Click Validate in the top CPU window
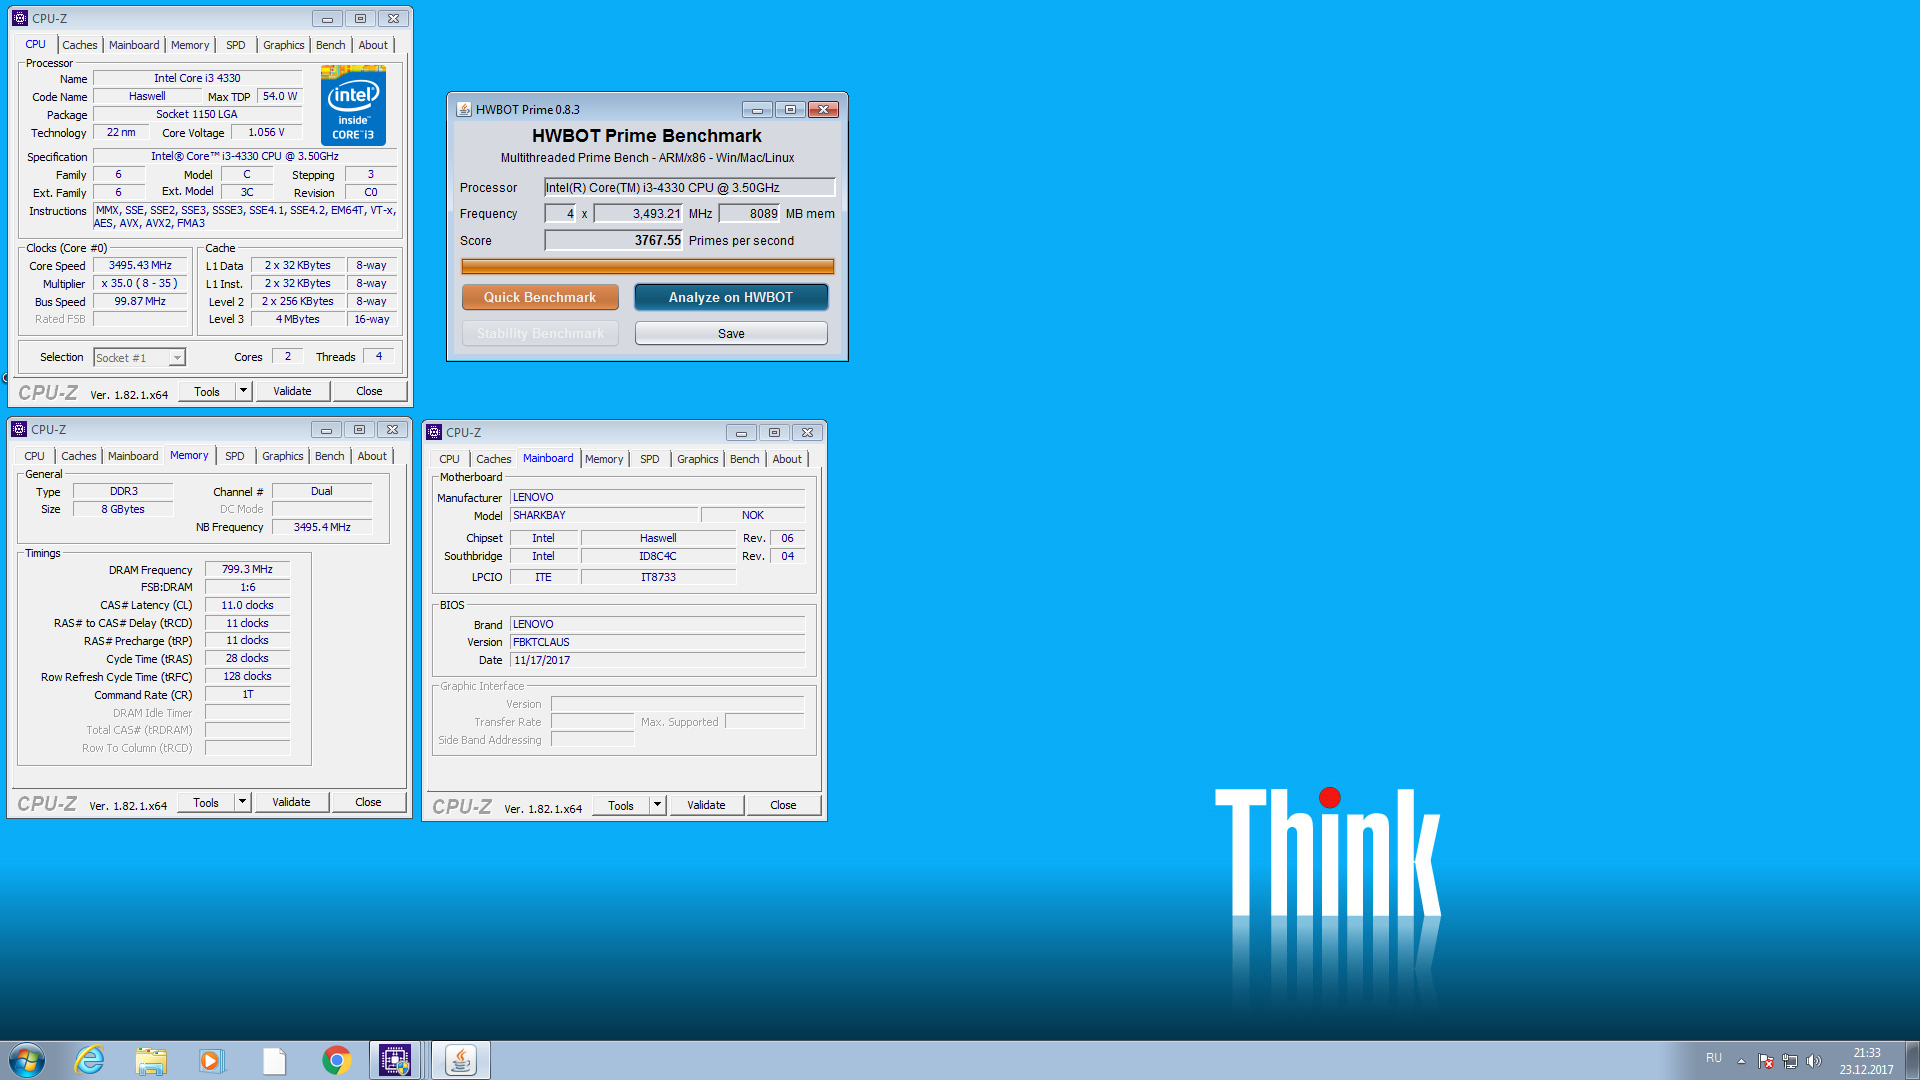Screen dimensions: 1920x1080 click(x=292, y=391)
